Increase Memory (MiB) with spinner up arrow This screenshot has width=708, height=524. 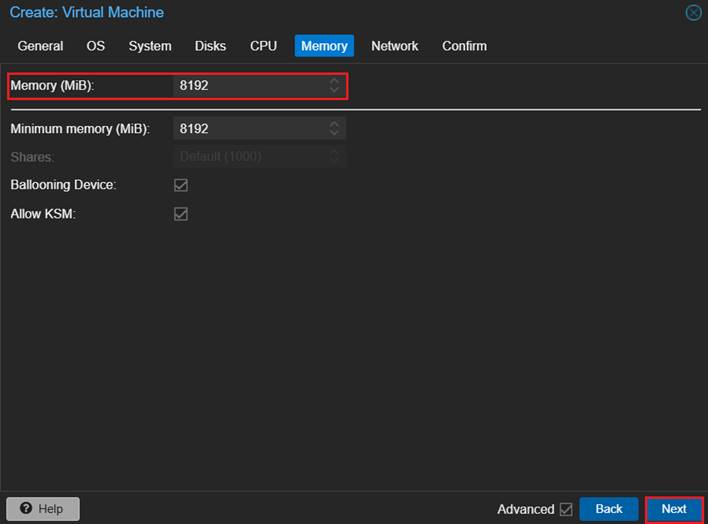[335, 82]
